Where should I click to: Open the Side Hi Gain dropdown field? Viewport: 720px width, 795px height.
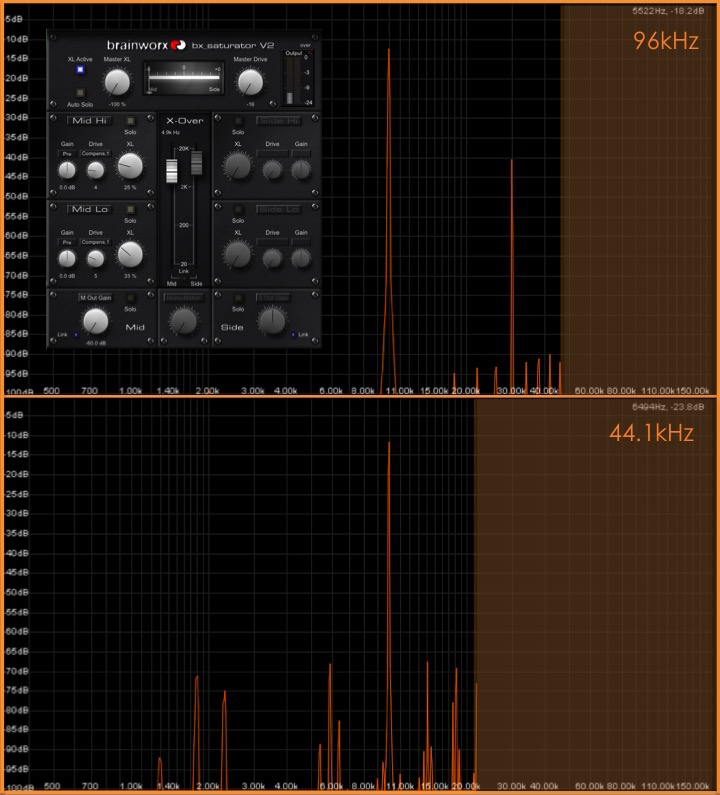tap(301, 153)
